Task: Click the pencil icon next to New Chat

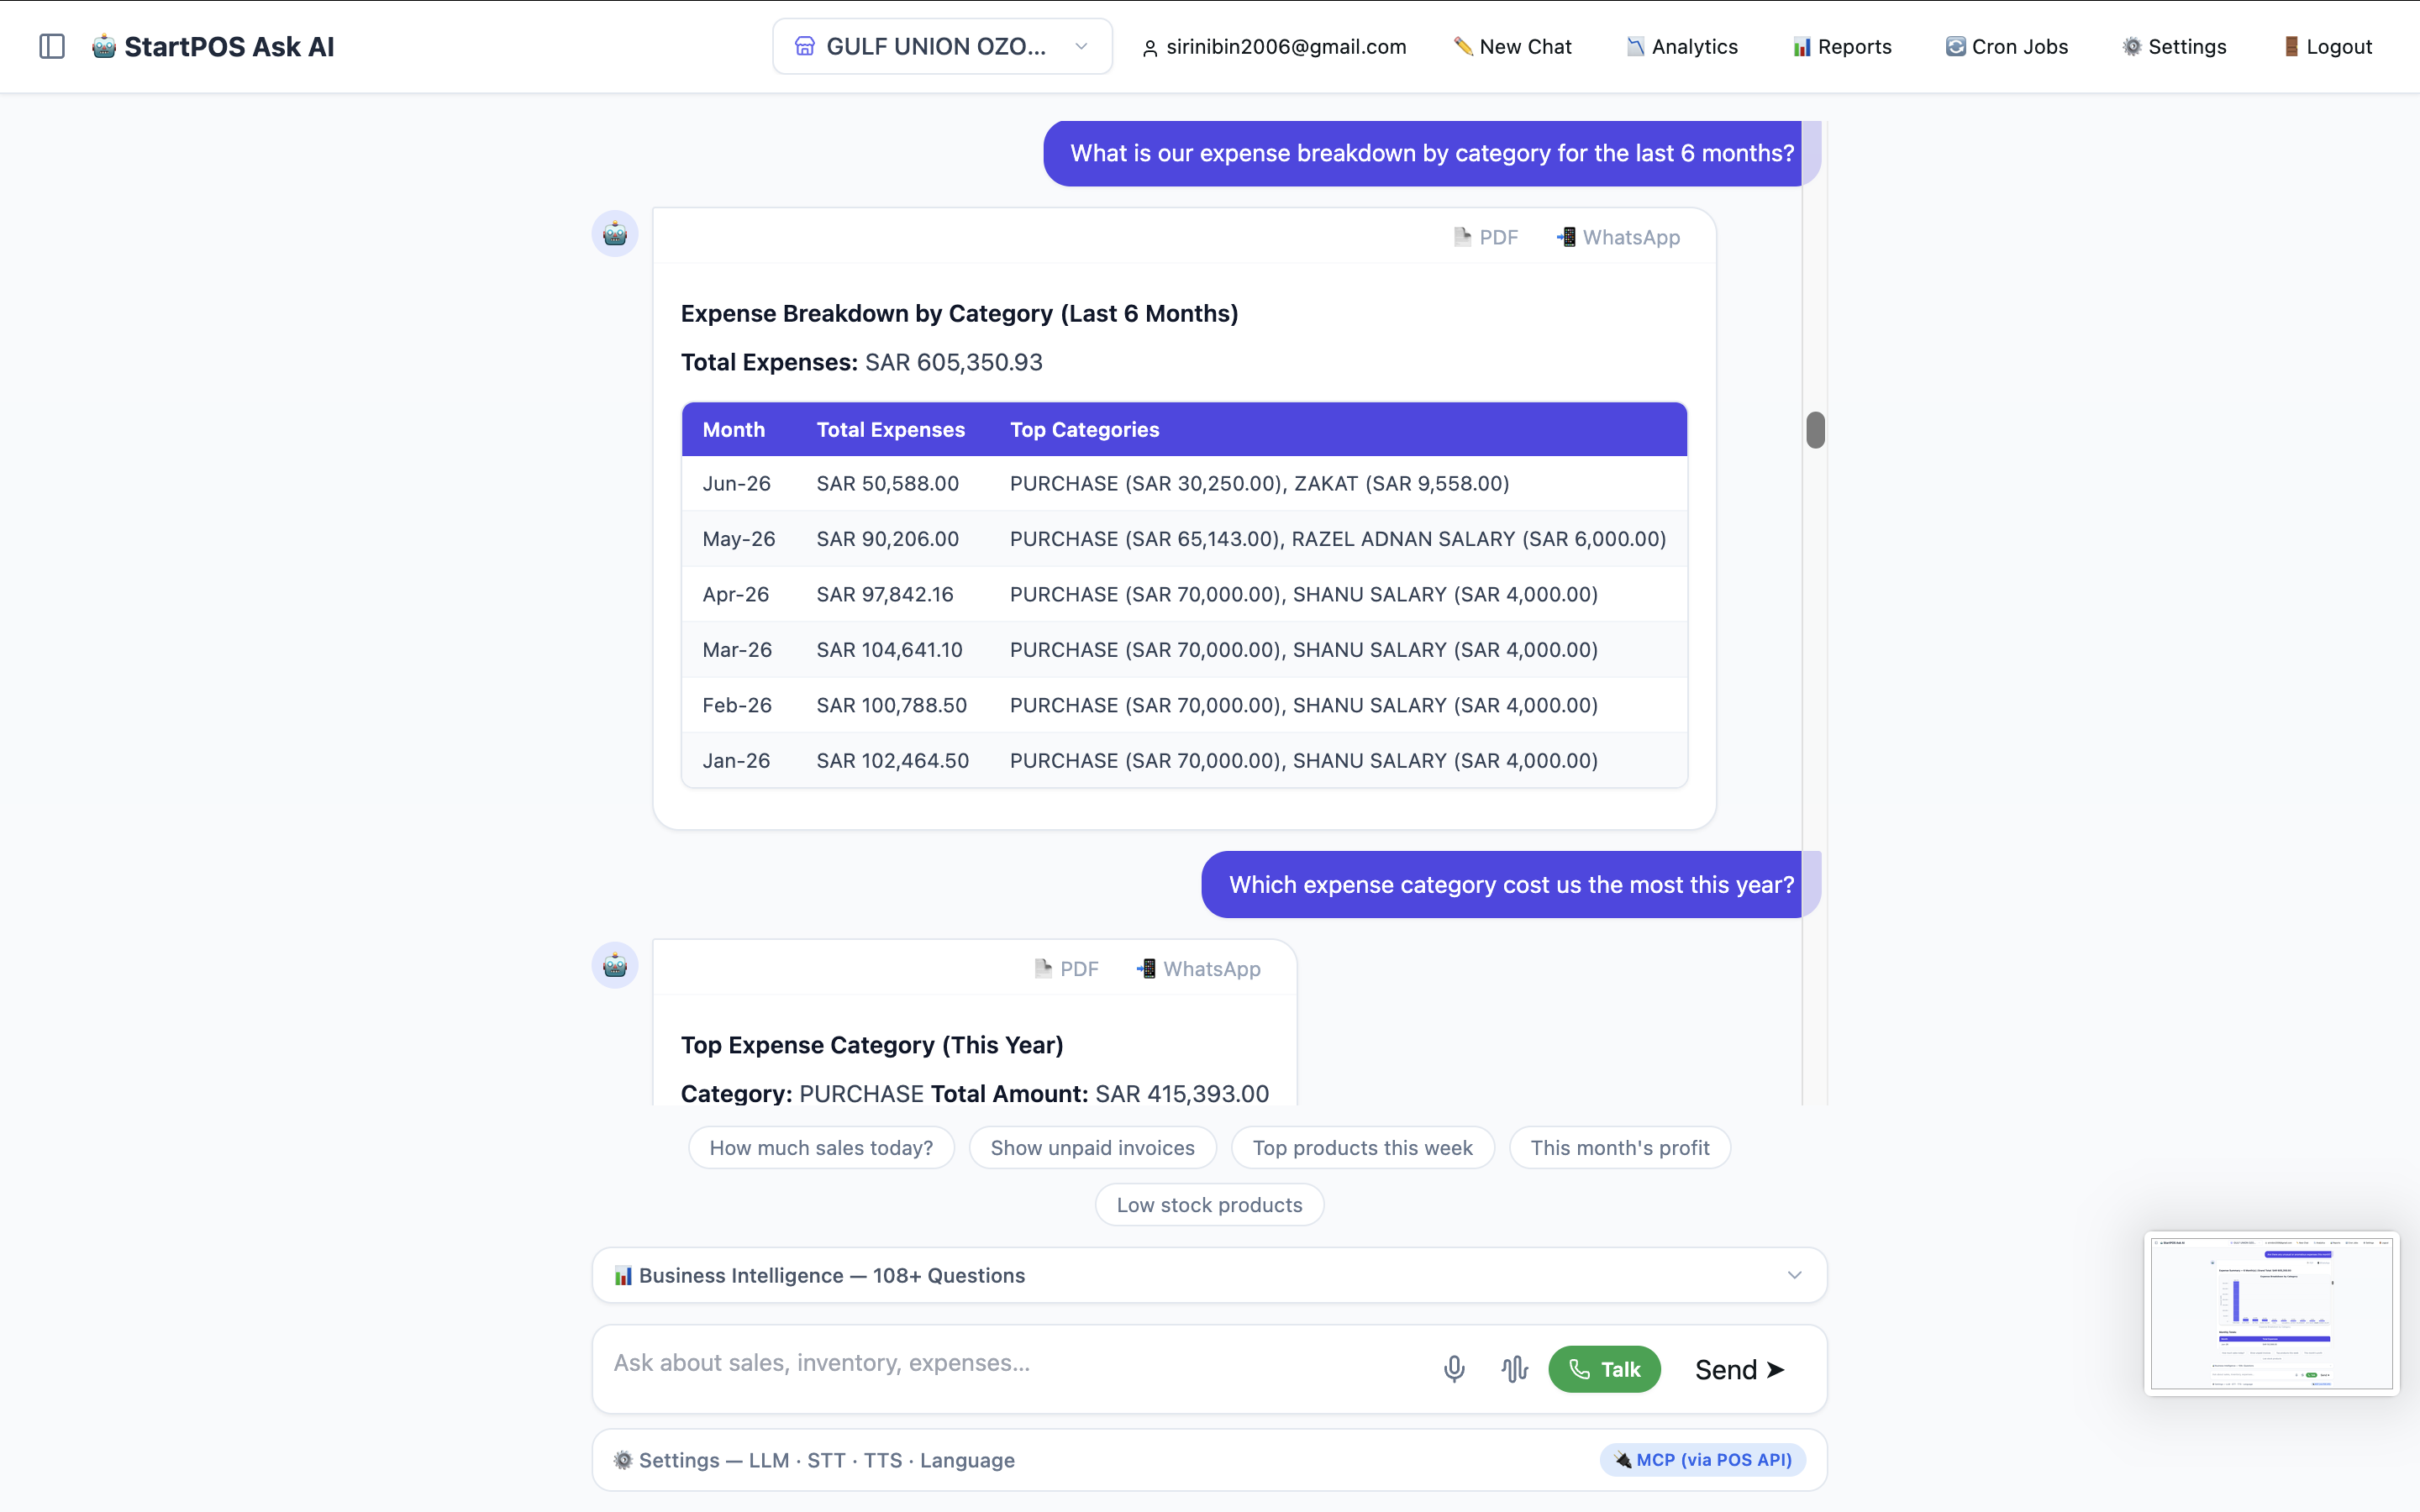Action: click(x=1463, y=46)
